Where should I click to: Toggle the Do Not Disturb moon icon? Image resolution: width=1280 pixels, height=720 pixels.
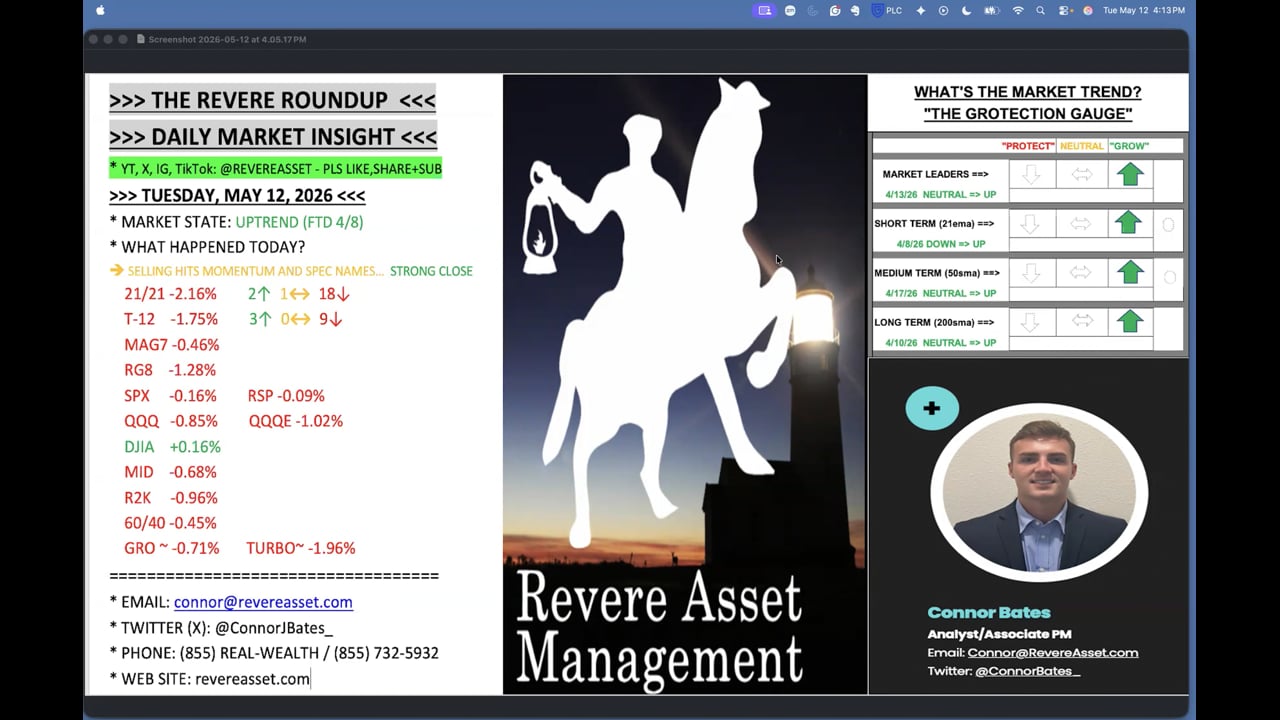[x=966, y=10]
